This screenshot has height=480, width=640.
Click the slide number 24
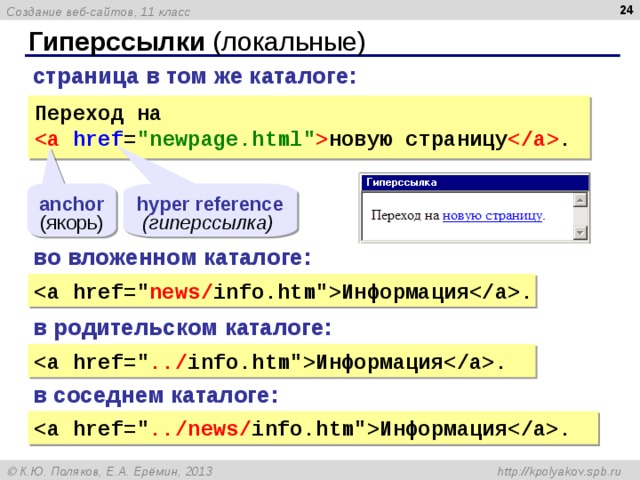pyautogui.click(x=626, y=10)
